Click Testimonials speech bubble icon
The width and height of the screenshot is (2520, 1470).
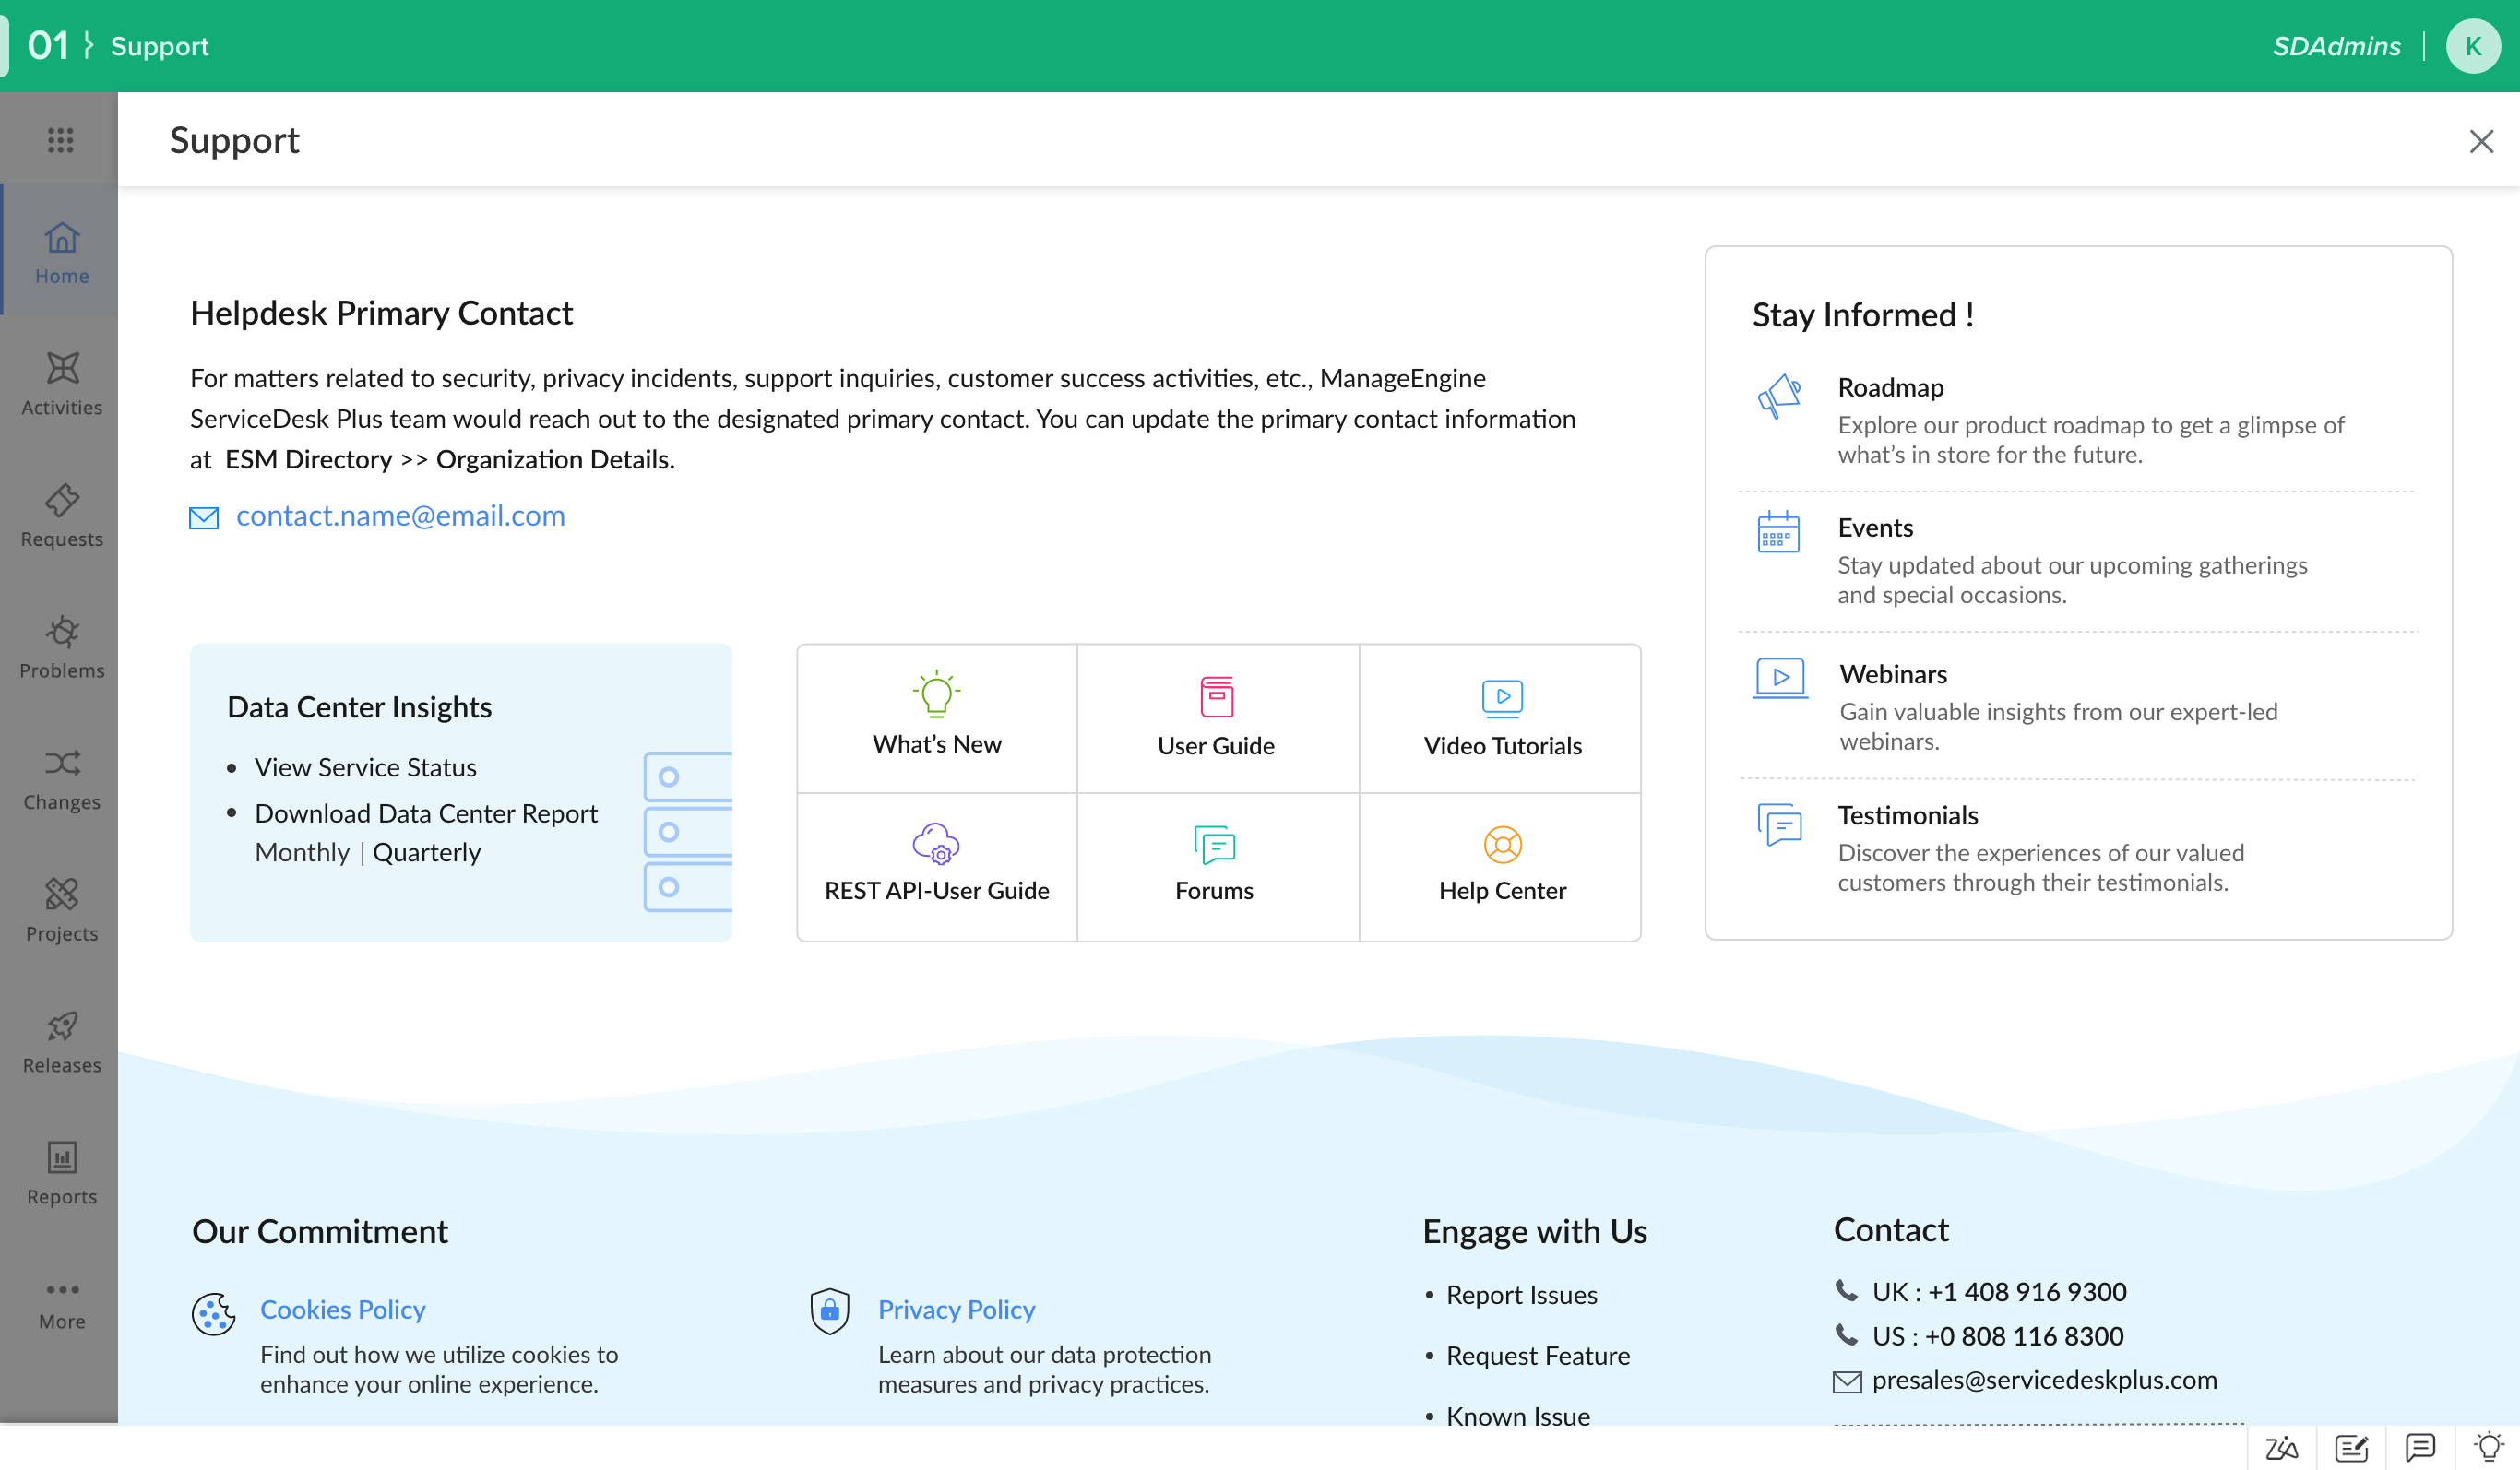point(1779,824)
